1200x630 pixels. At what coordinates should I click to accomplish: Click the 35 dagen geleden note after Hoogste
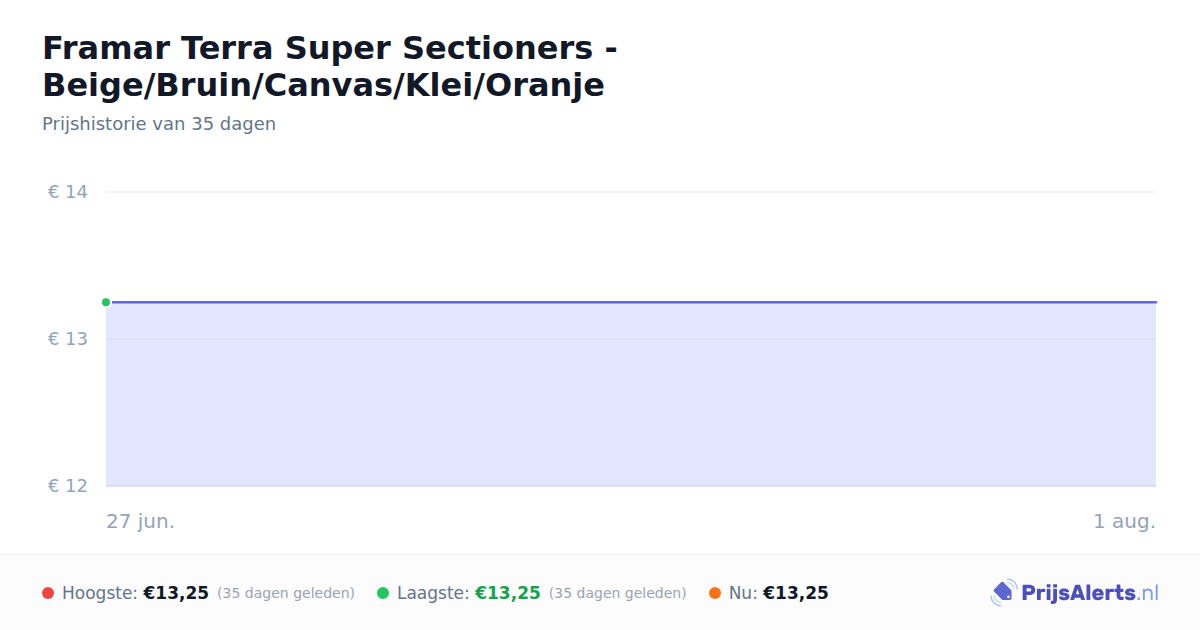[286, 593]
